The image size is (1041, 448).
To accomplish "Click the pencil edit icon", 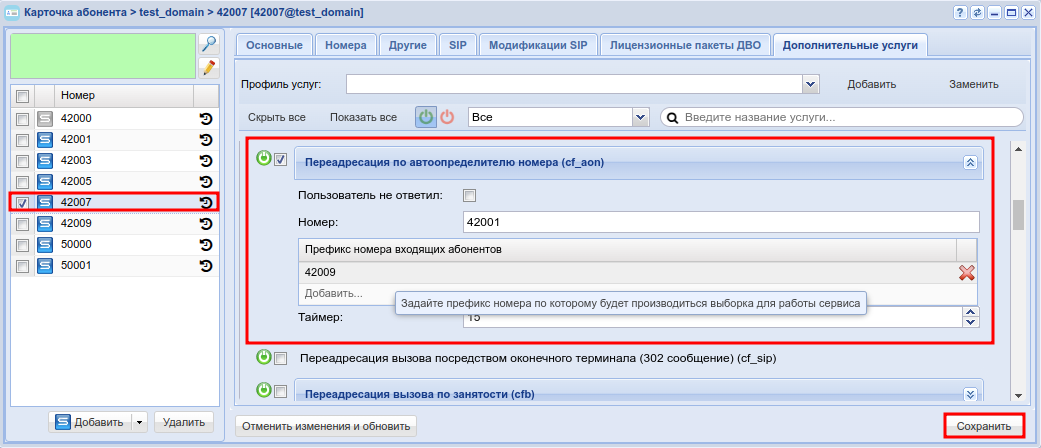I will [x=208, y=68].
